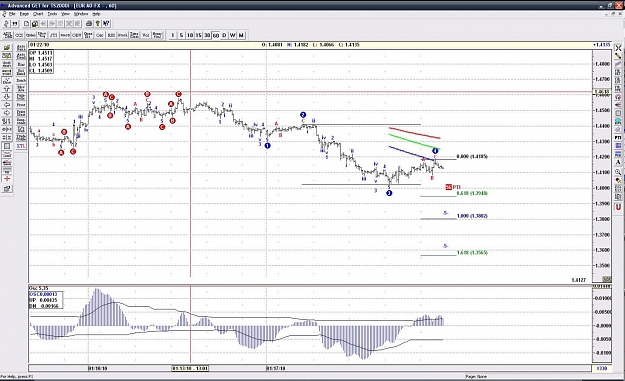This screenshot has height=381, width=625.
Task: Click the PTI tool icon
Action: coord(618,137)
